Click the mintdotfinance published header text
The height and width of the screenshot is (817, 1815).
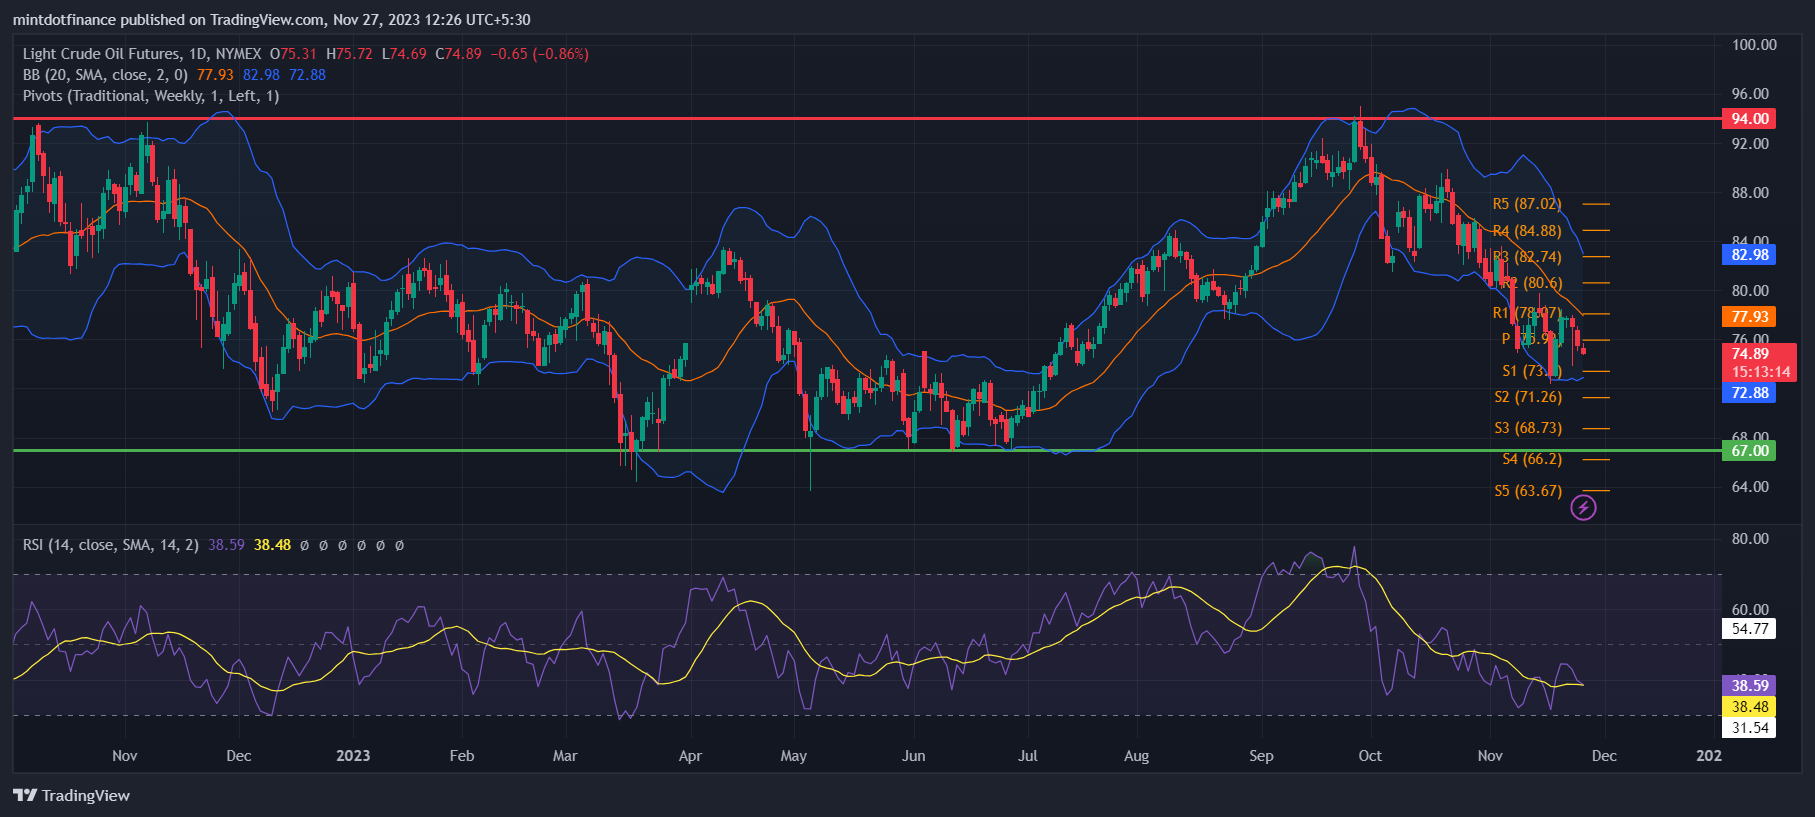pos(271,20)
